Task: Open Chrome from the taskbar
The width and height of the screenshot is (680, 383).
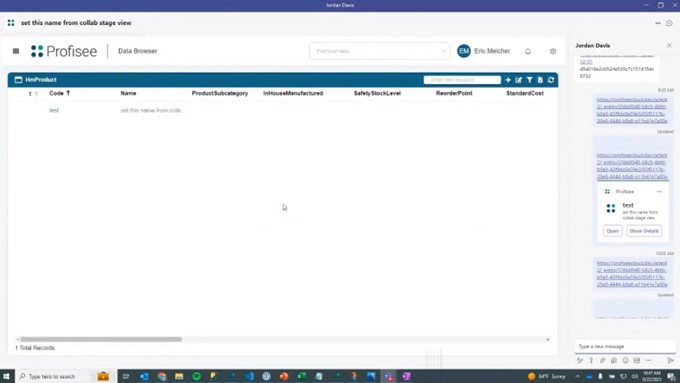Action: point(162,376)
